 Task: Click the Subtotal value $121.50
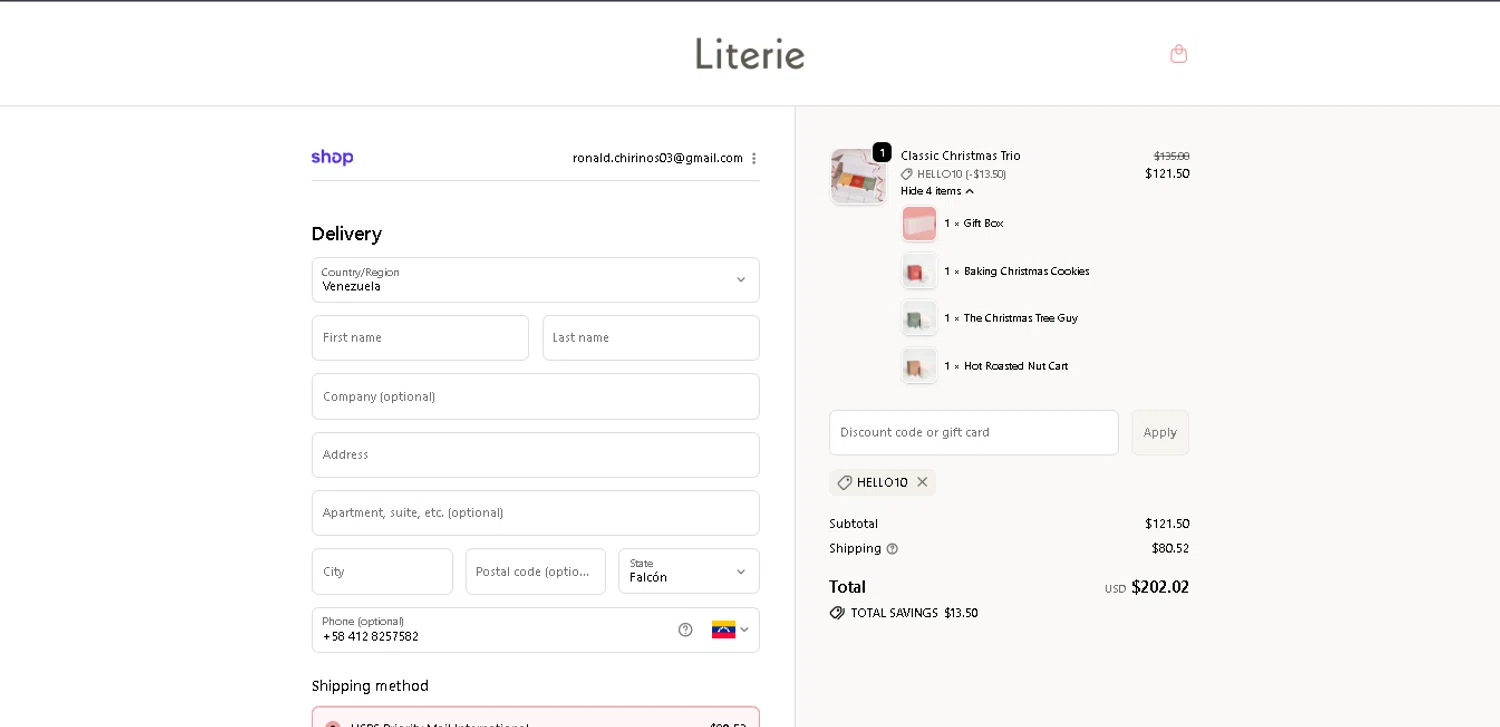[1167, 524]
